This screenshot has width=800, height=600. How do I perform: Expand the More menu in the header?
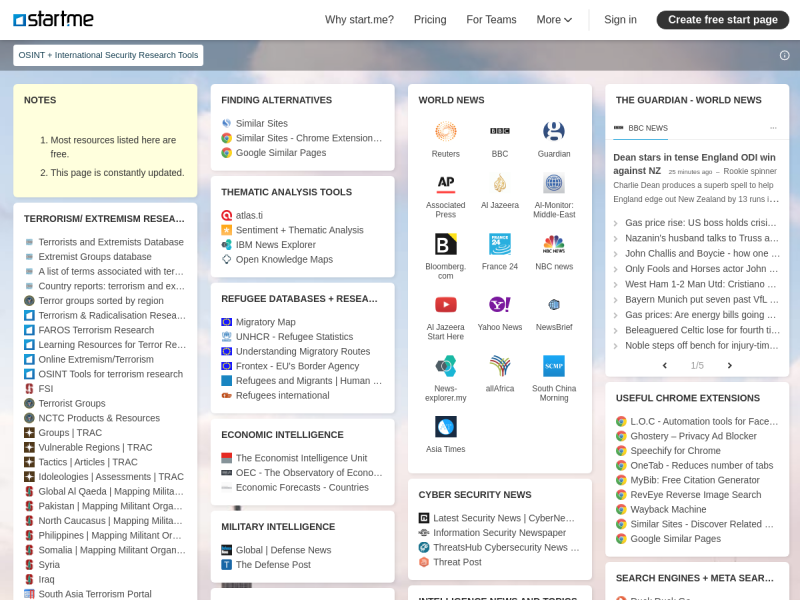coord(554,19)
